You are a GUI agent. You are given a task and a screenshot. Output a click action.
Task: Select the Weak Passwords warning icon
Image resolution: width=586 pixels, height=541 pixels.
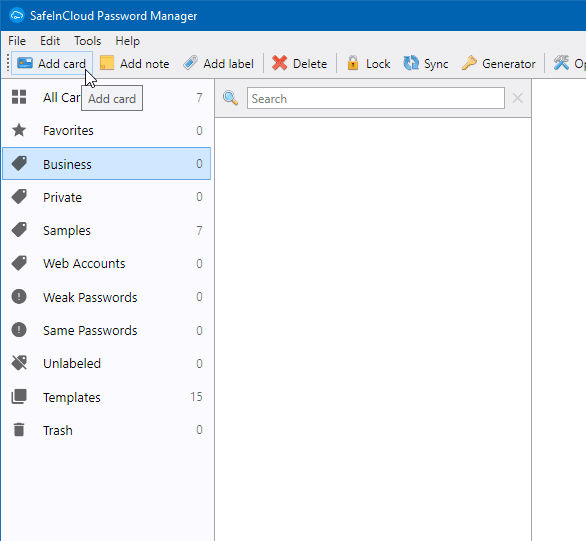19,297
